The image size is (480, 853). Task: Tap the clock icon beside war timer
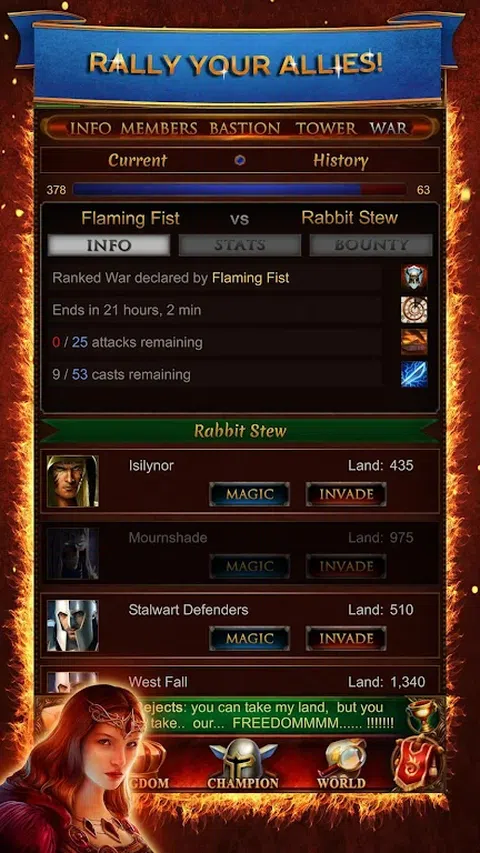(414, 310)
